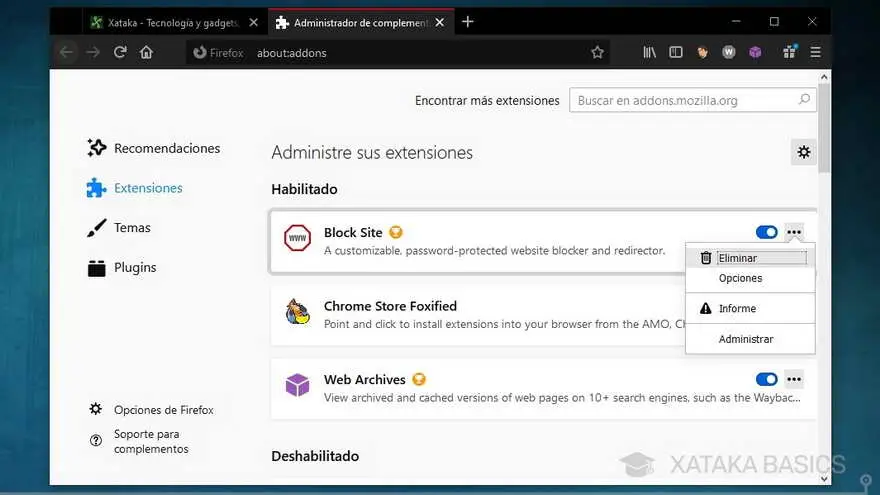Click the recommended badge next to Block Site
The image size is (880, 495).
(396, 232)
